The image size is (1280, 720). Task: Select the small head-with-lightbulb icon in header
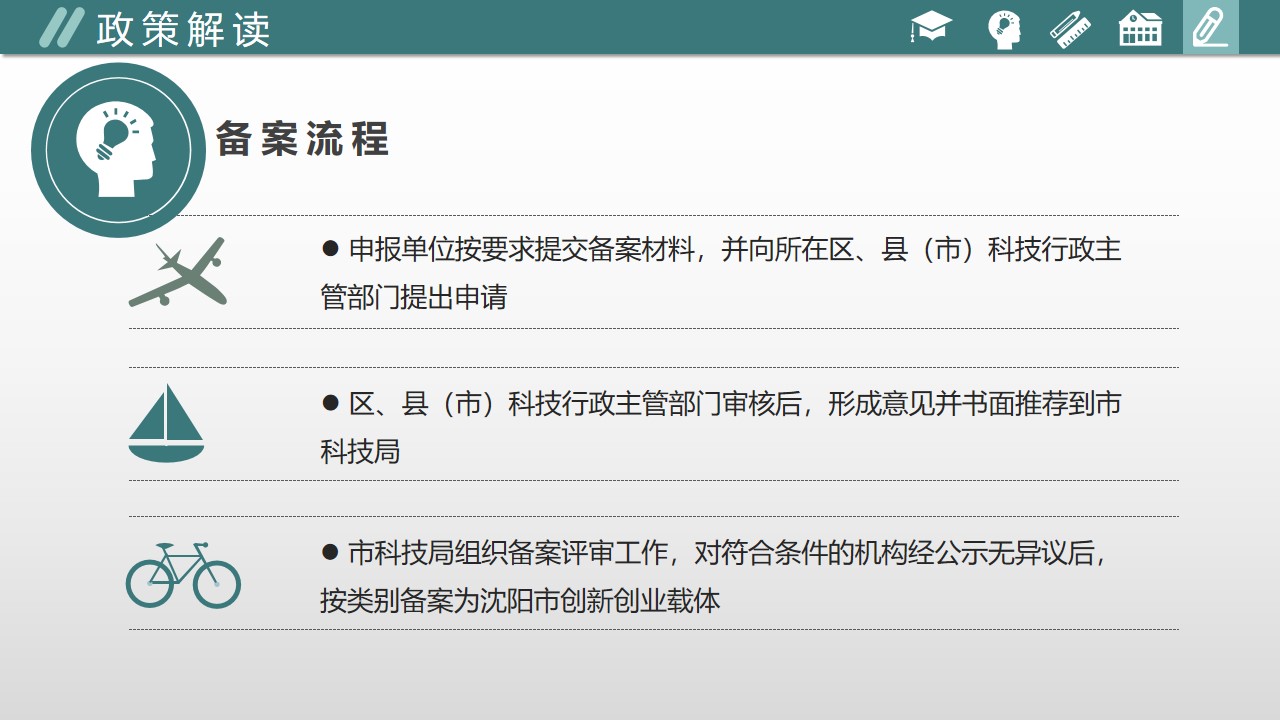coord(1003,29)
